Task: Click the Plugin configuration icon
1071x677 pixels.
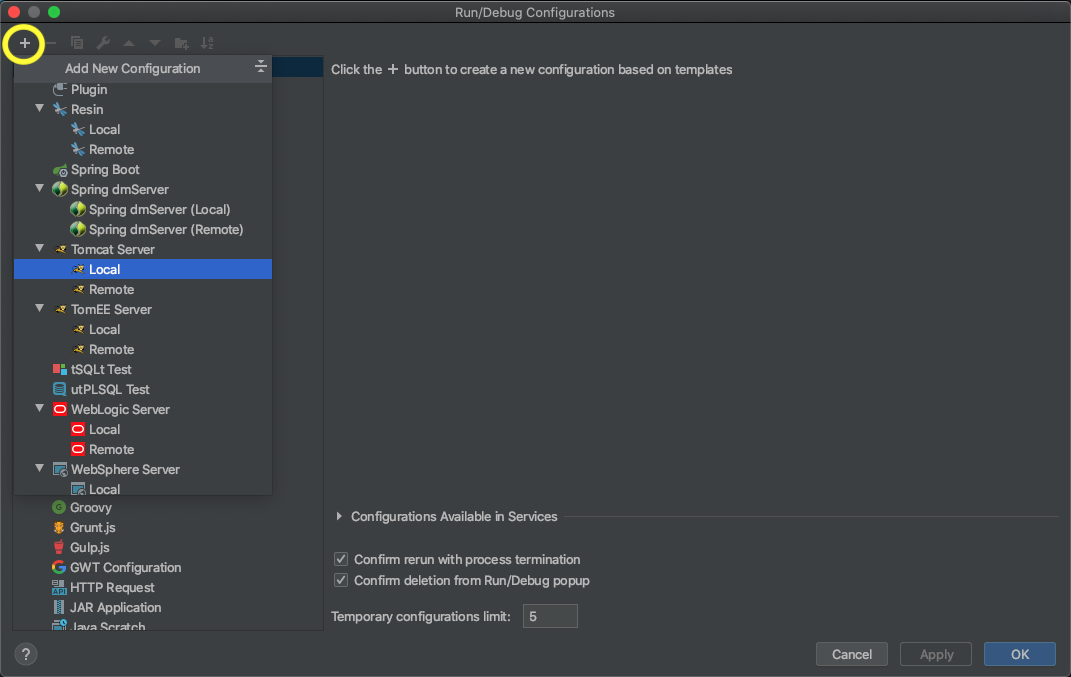Action: [x=60, y=89]
